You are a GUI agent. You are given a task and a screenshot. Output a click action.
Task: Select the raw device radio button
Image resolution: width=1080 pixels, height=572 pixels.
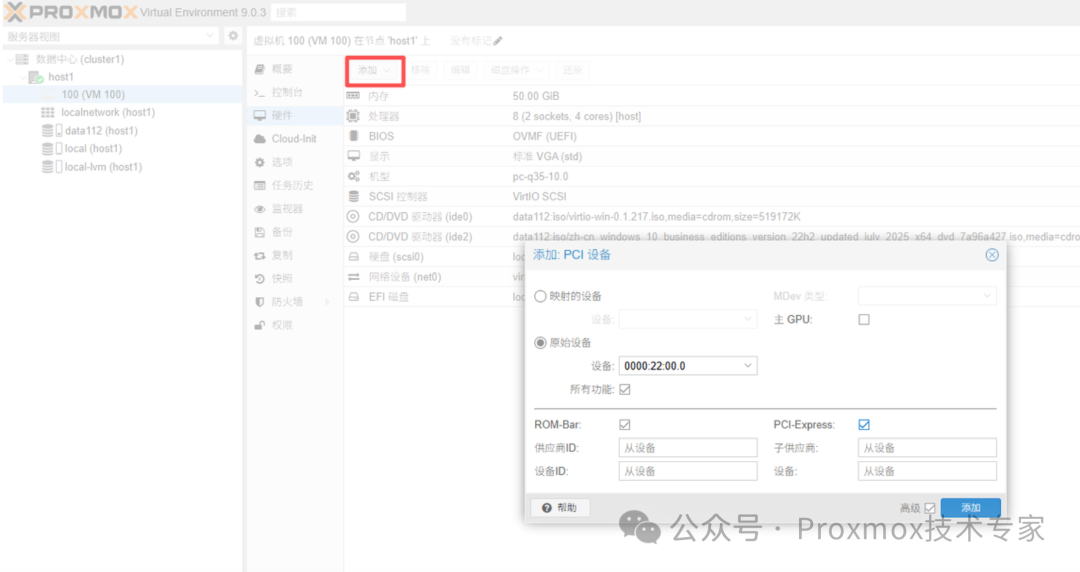point(540,343)
